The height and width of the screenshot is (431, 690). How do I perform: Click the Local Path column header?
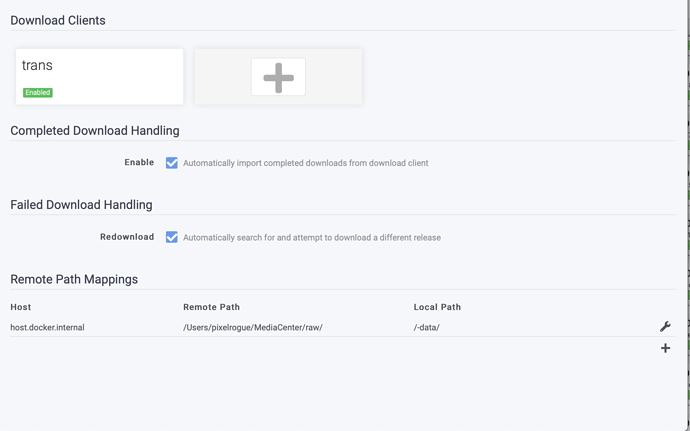(437, 307)
